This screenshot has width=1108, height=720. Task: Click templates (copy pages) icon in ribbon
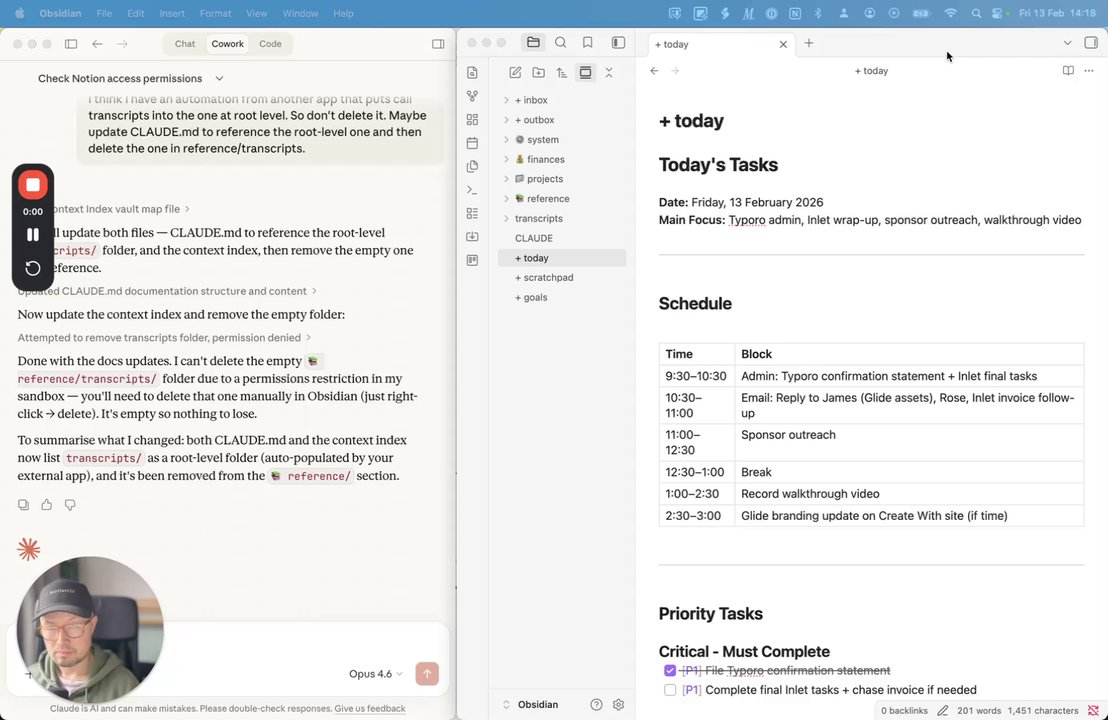click(473, 166)
